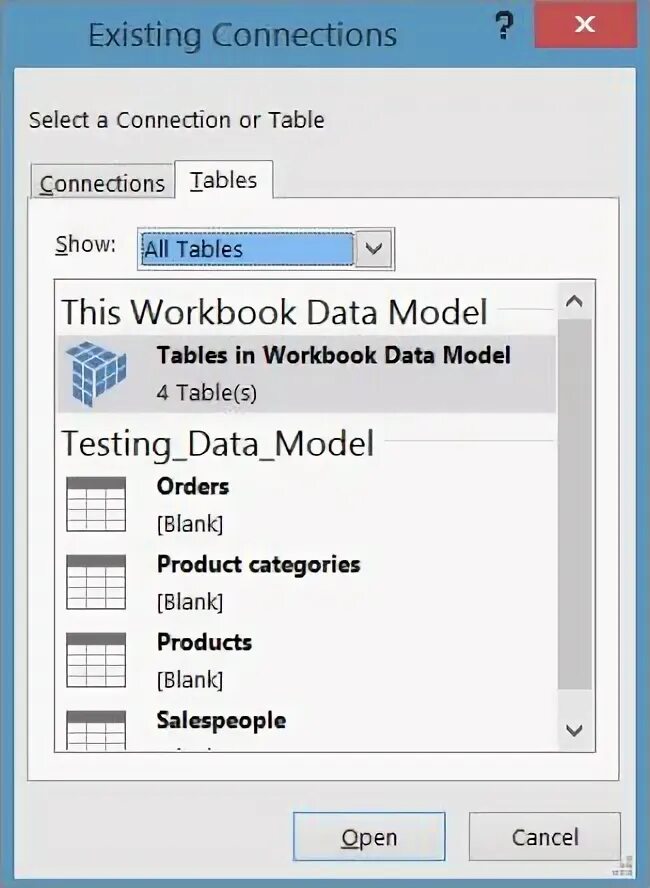
Task: Click the All Tables combo box field
Action: tap(246, 249)
